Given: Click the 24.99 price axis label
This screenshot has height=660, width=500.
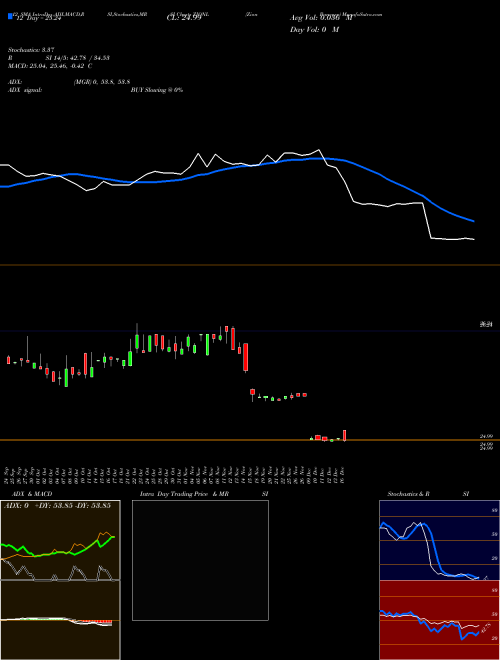Looking at the screenshot, I should (x=486, y=437).
